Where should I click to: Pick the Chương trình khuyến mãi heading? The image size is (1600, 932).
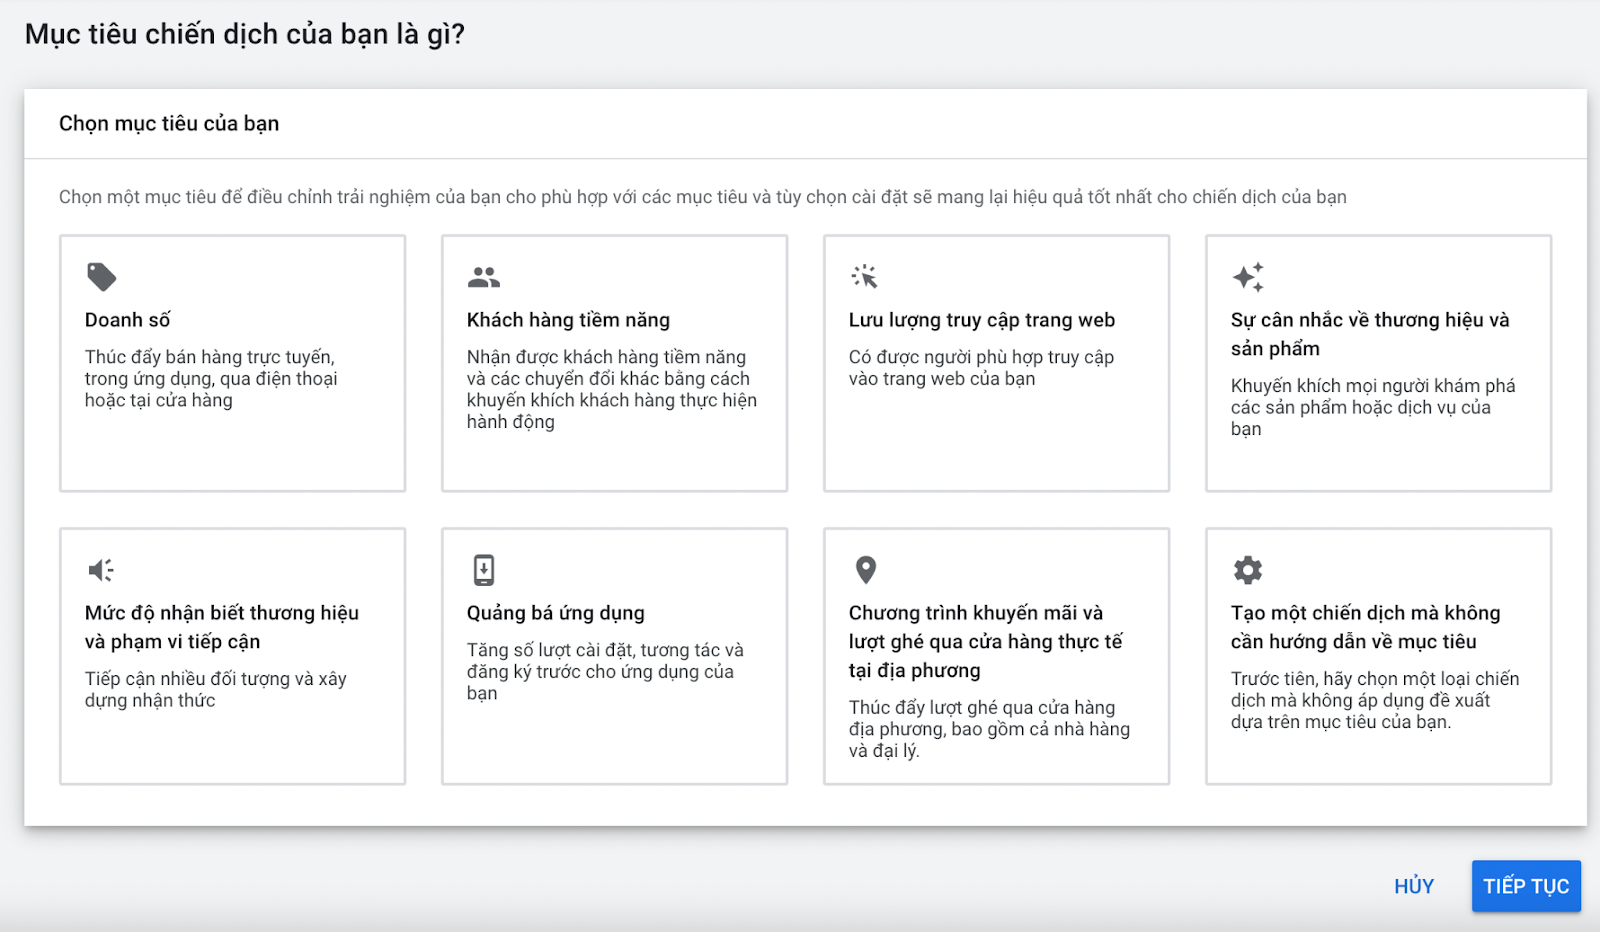coord(986,641)
